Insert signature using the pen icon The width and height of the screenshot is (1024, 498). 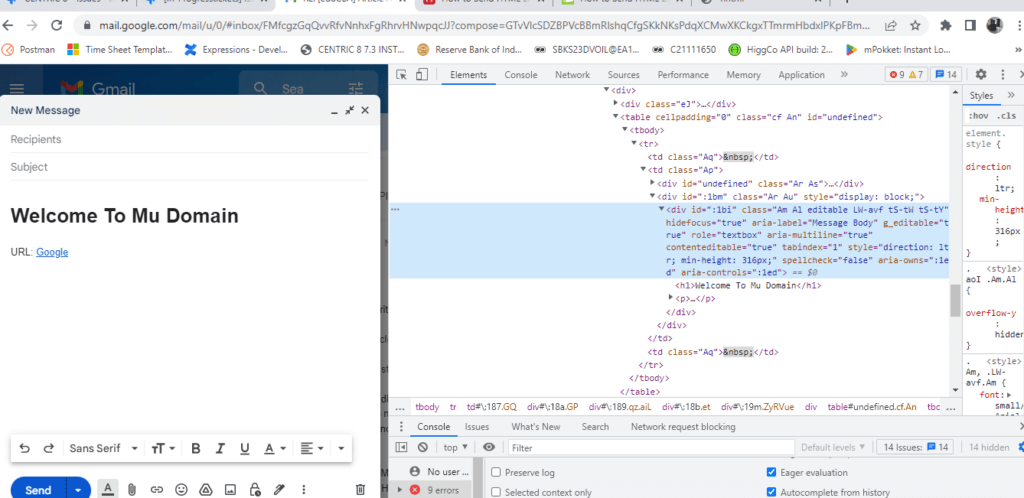pos(280,490)
